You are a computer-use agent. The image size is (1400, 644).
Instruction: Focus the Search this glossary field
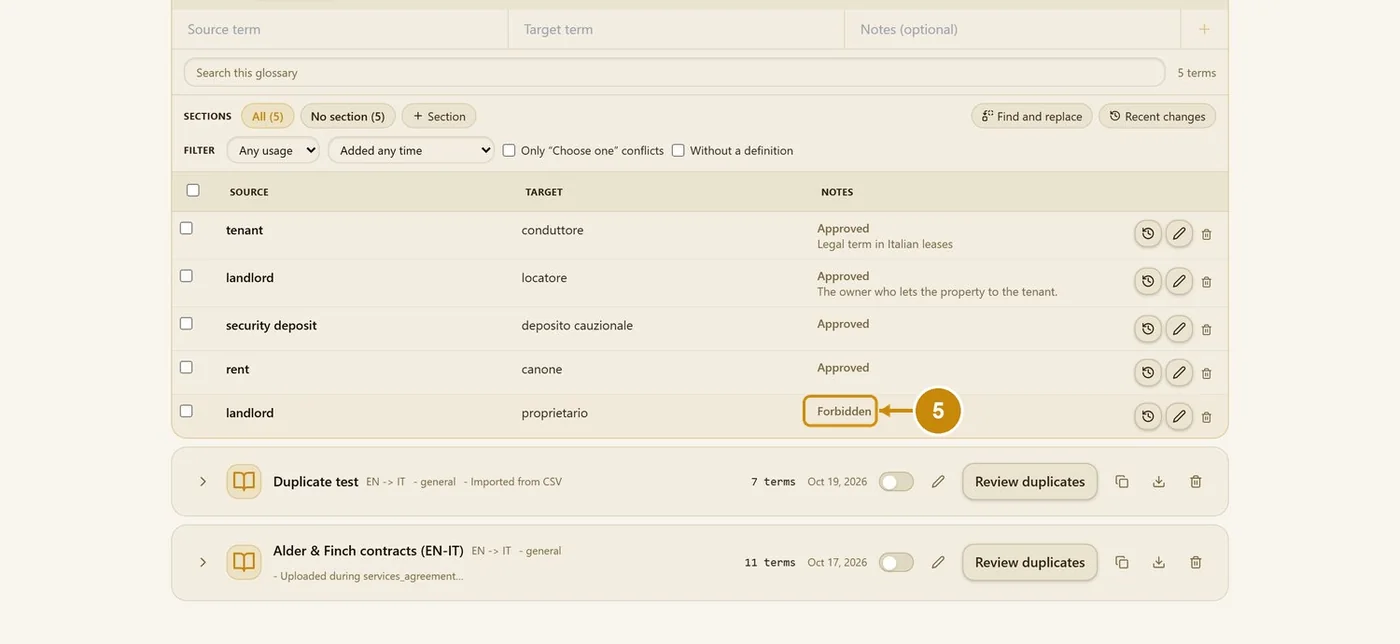point(674,72)
